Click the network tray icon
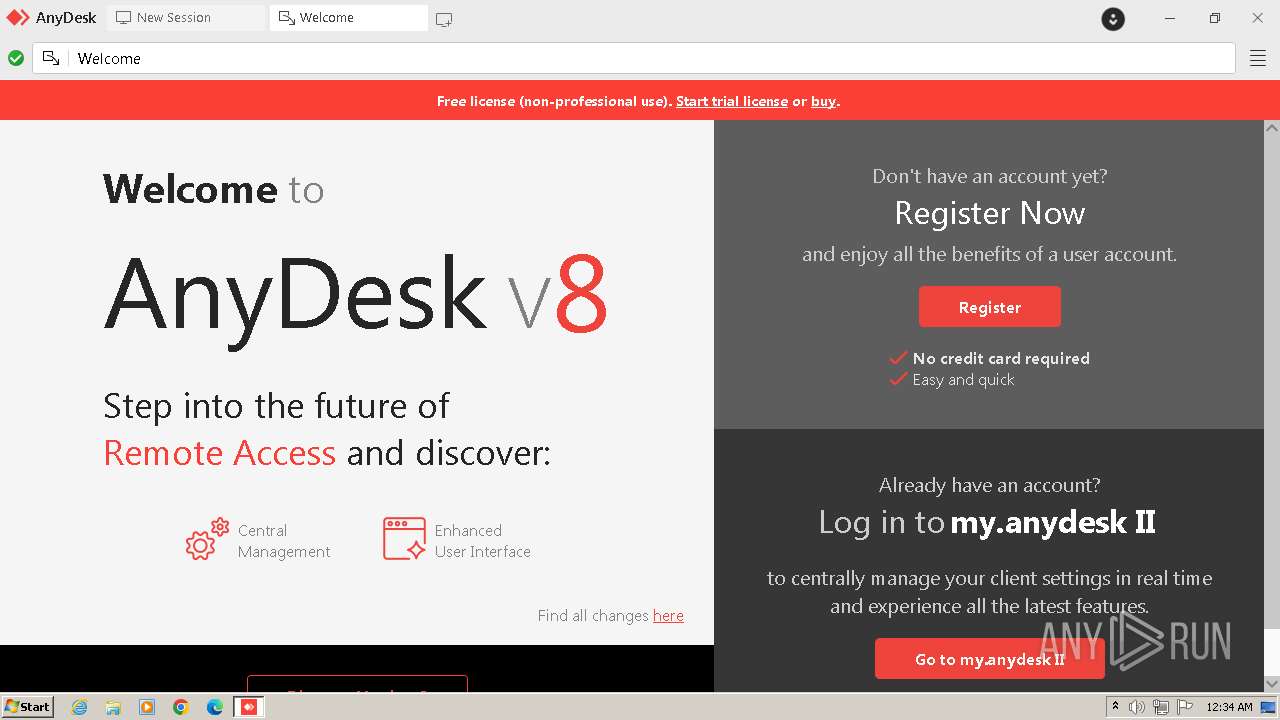Viewport: 1280px width, 720px height. [1160, 707]
